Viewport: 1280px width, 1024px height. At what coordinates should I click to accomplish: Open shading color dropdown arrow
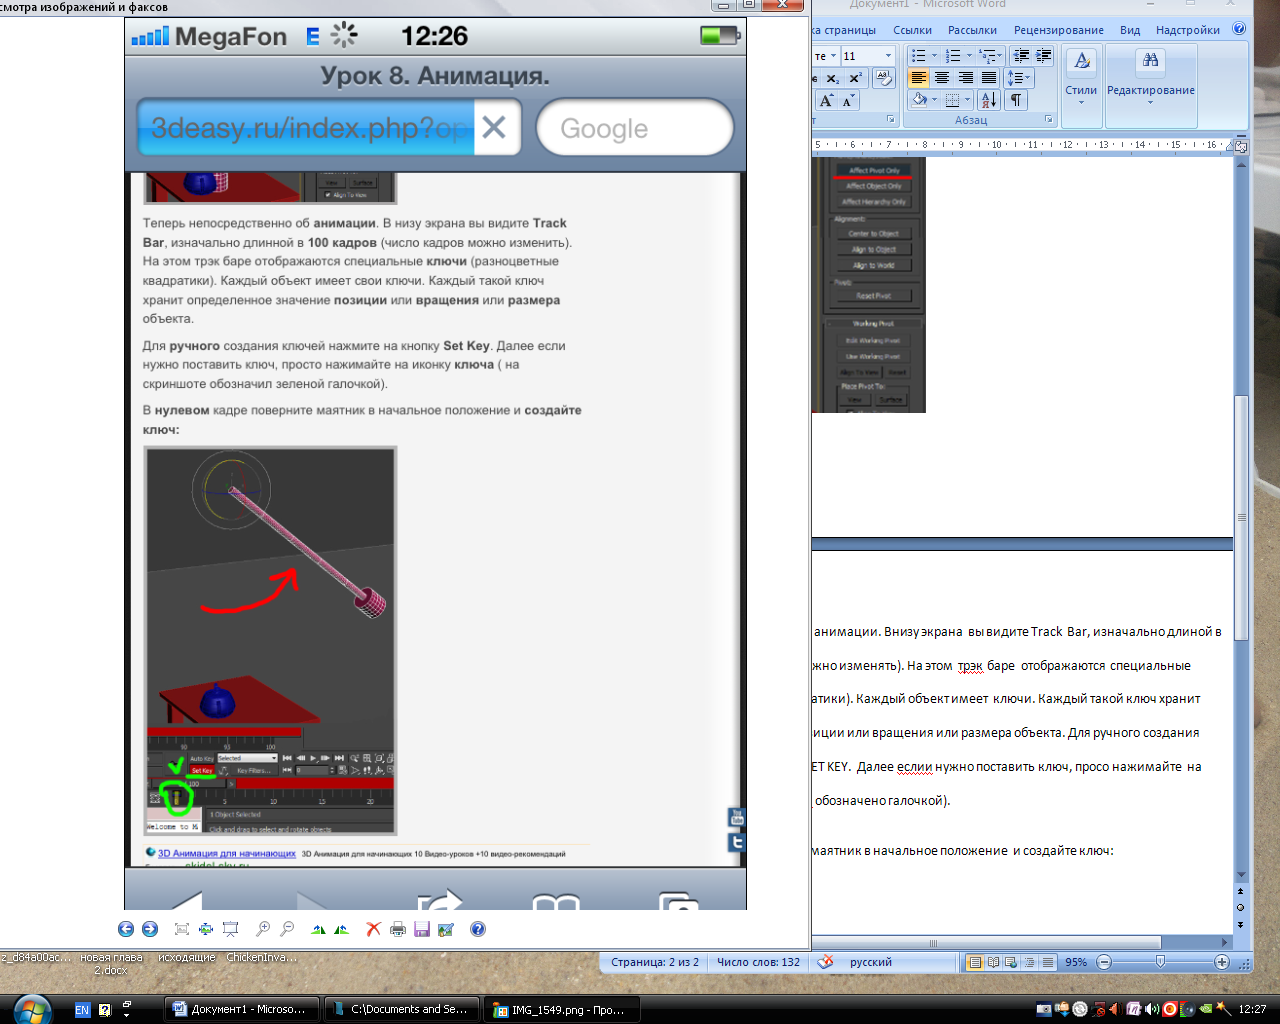coord(935,100)
